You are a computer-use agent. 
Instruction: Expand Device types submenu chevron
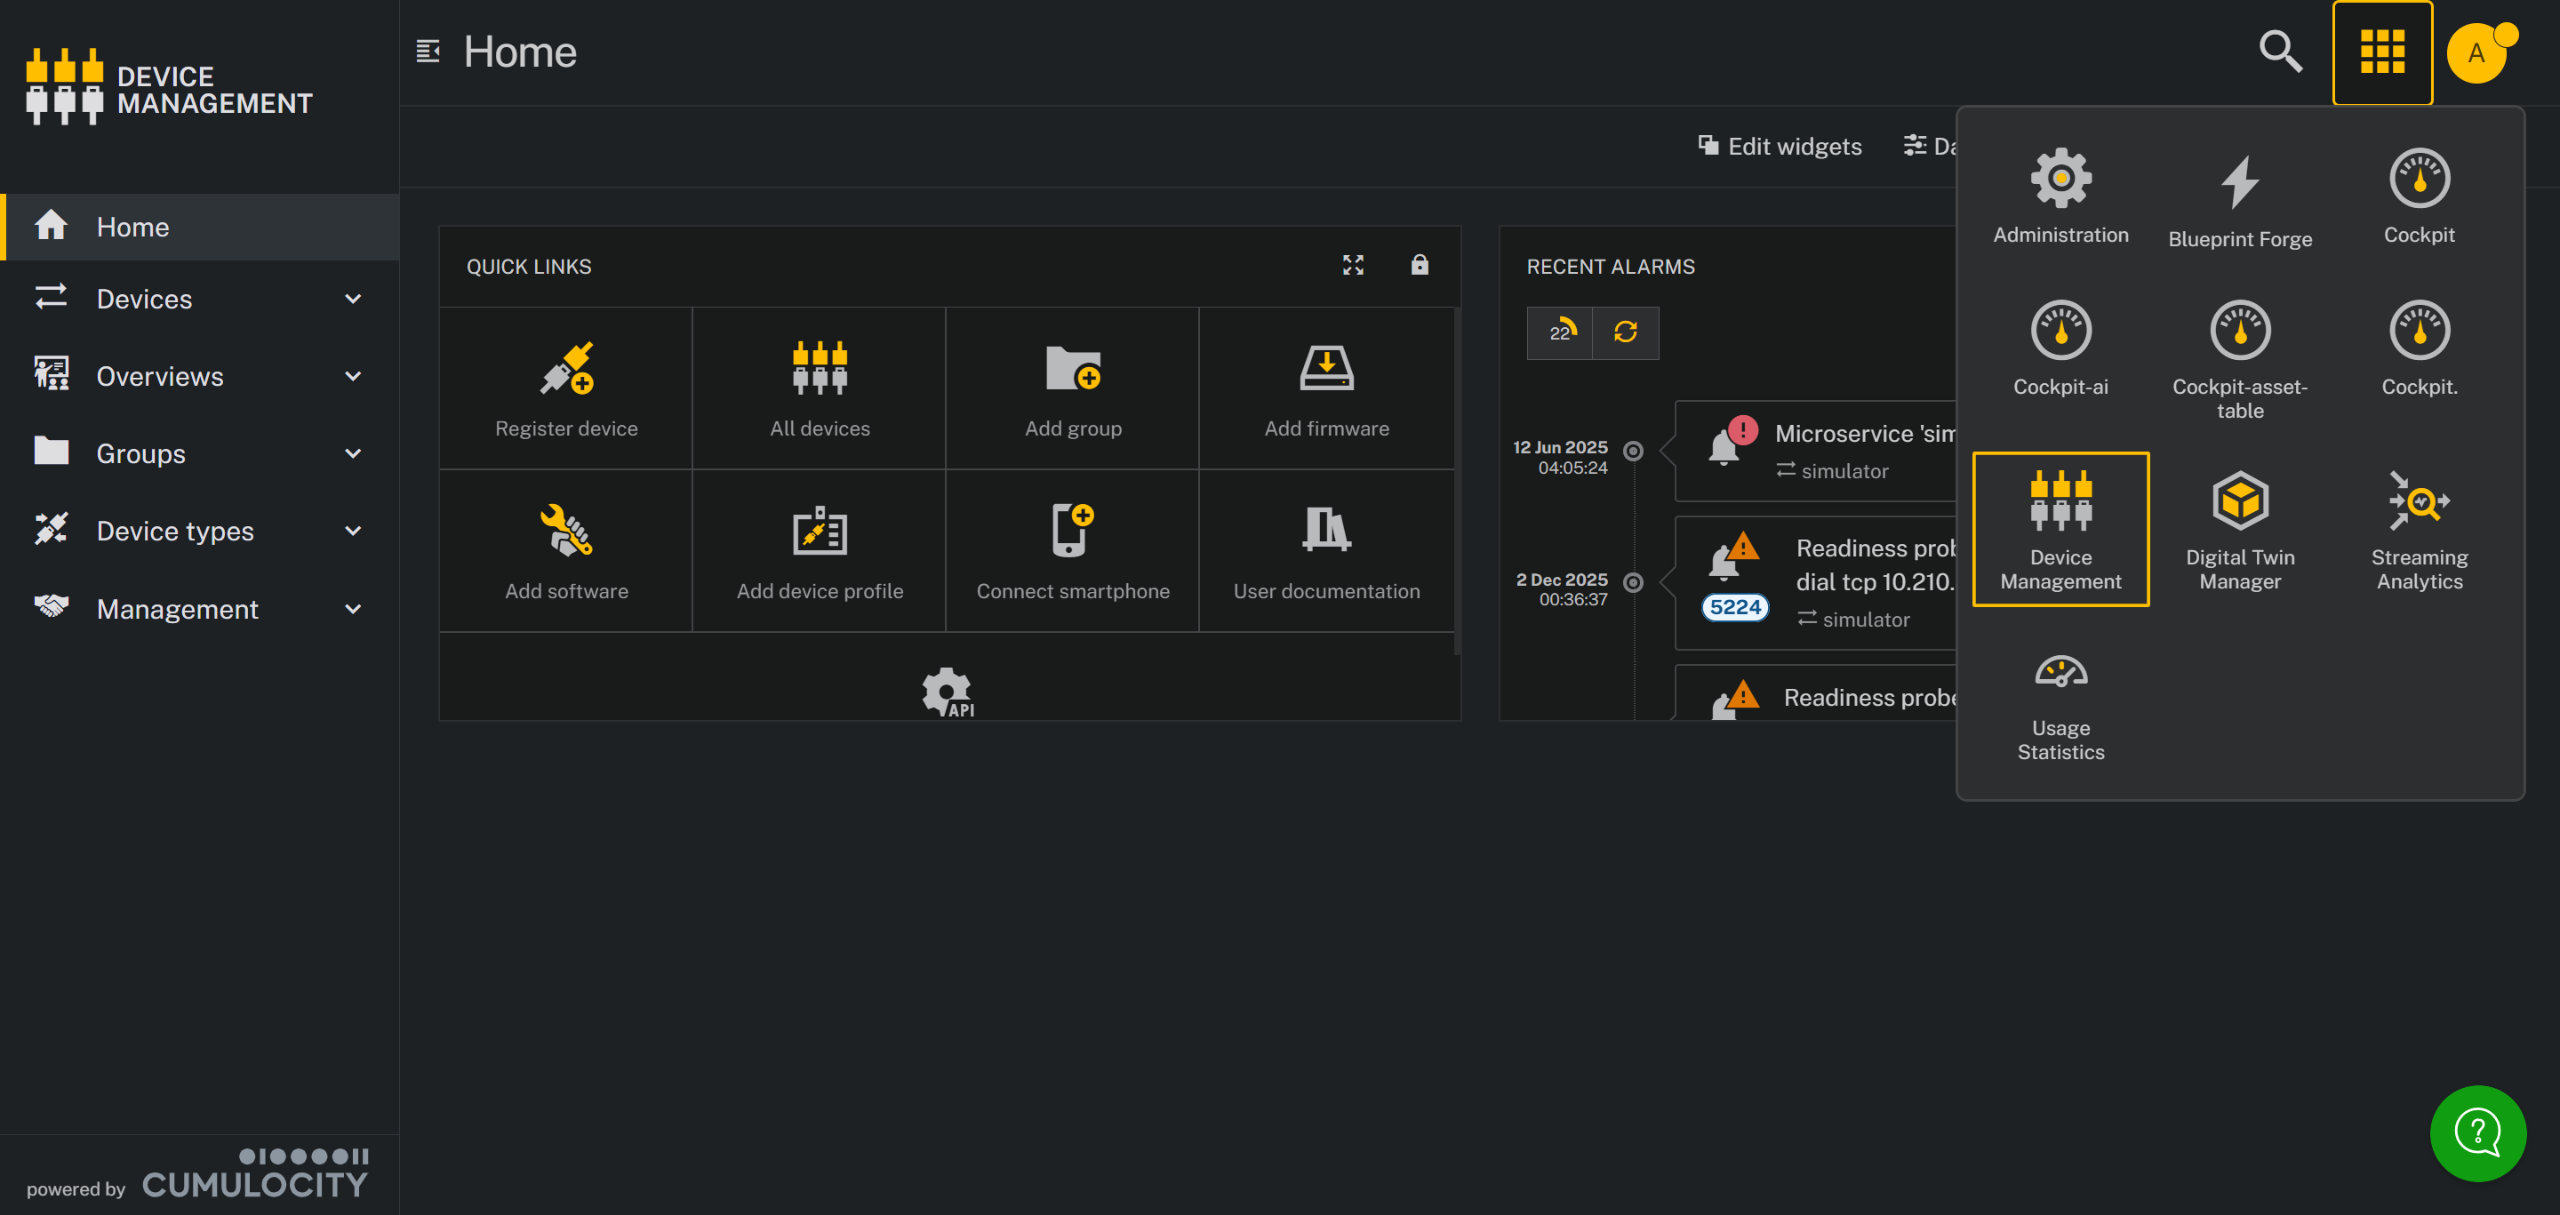(x=353, y=531)
